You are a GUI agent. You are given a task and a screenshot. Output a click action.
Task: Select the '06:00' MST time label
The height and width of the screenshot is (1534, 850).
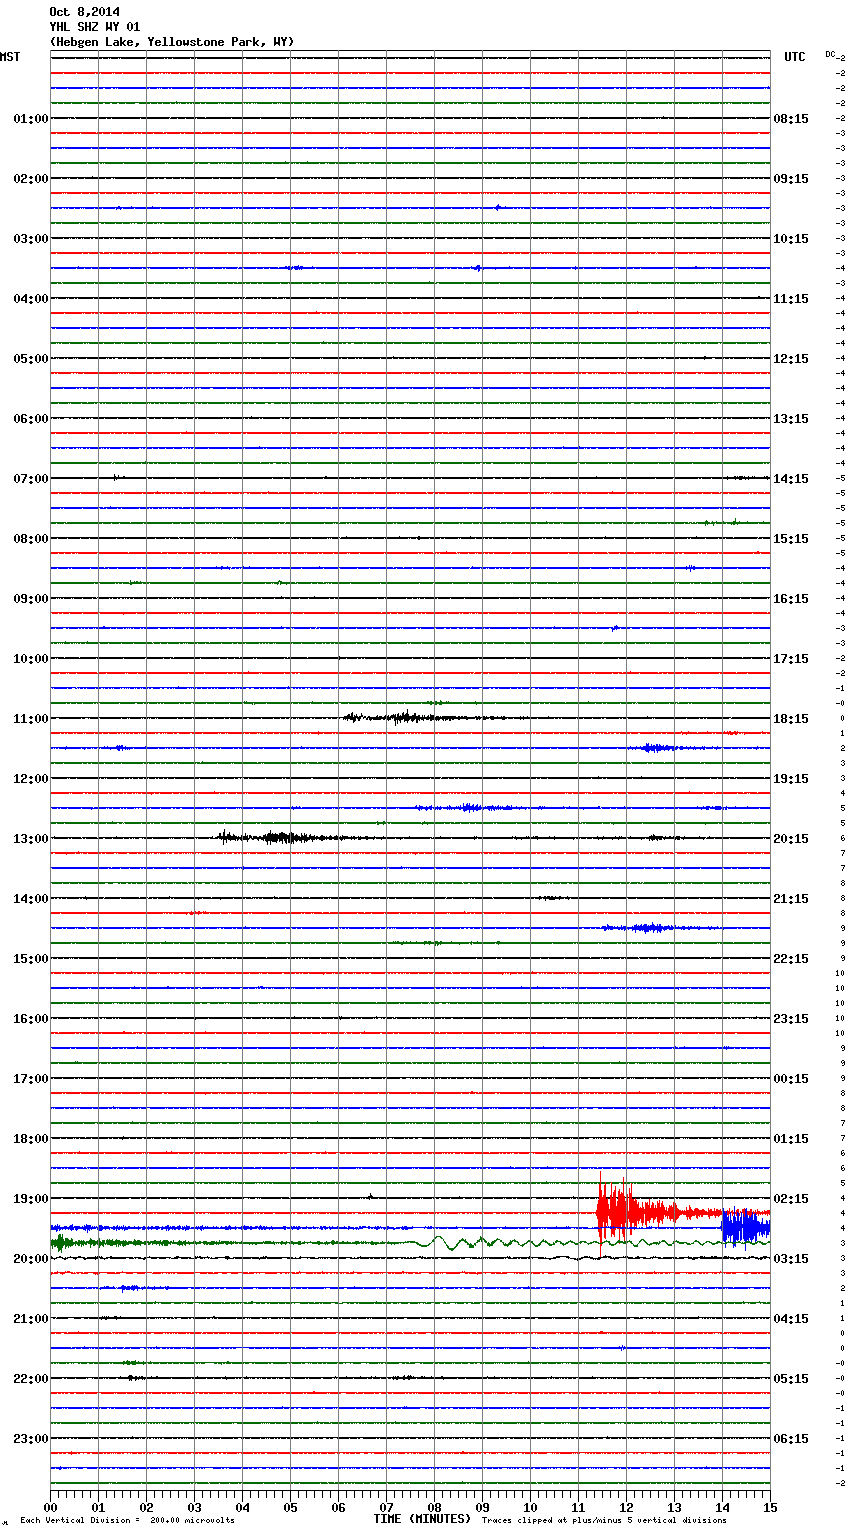30,418
